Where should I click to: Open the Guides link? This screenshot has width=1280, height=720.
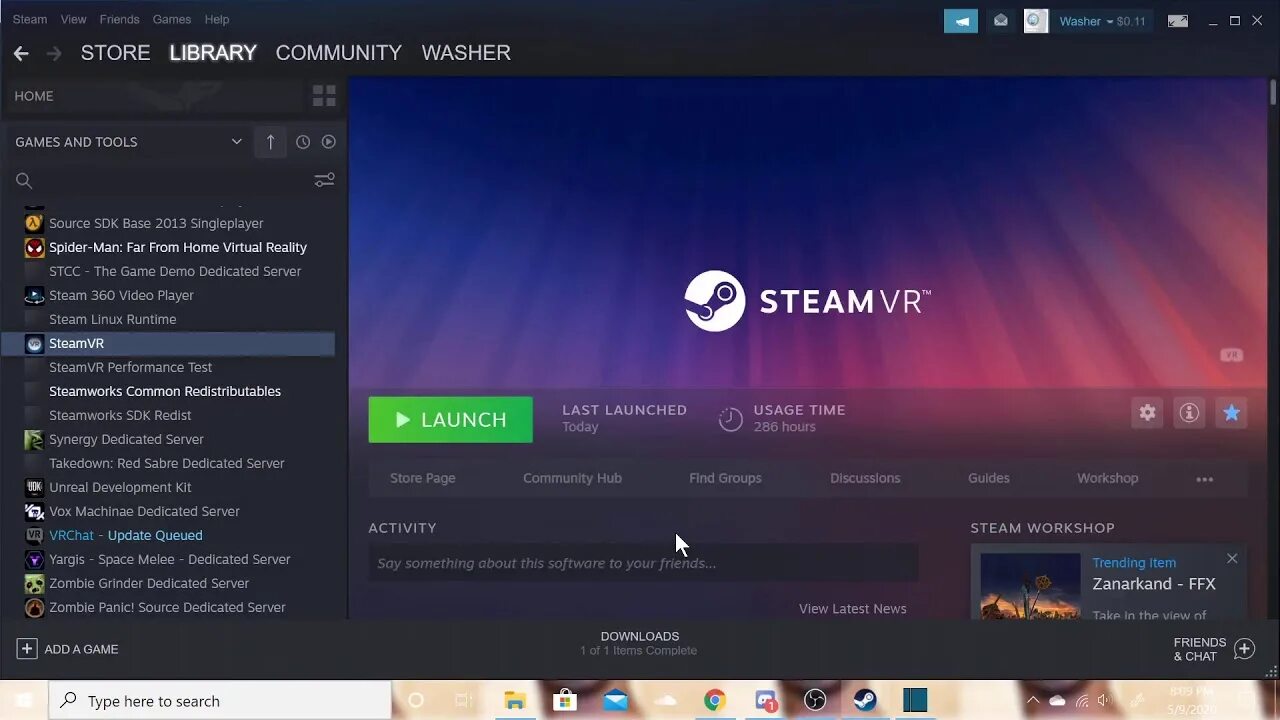point(989,478)
